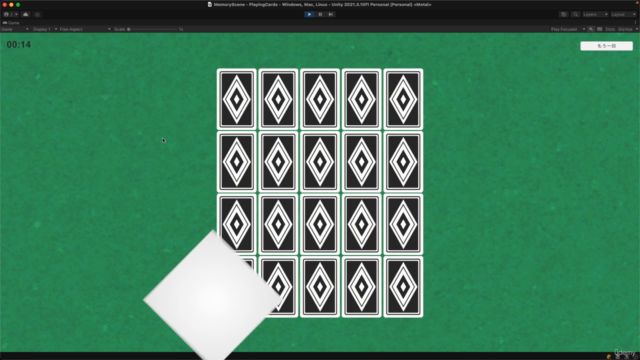Flip the fourth card in the top row

click(362, 99)
